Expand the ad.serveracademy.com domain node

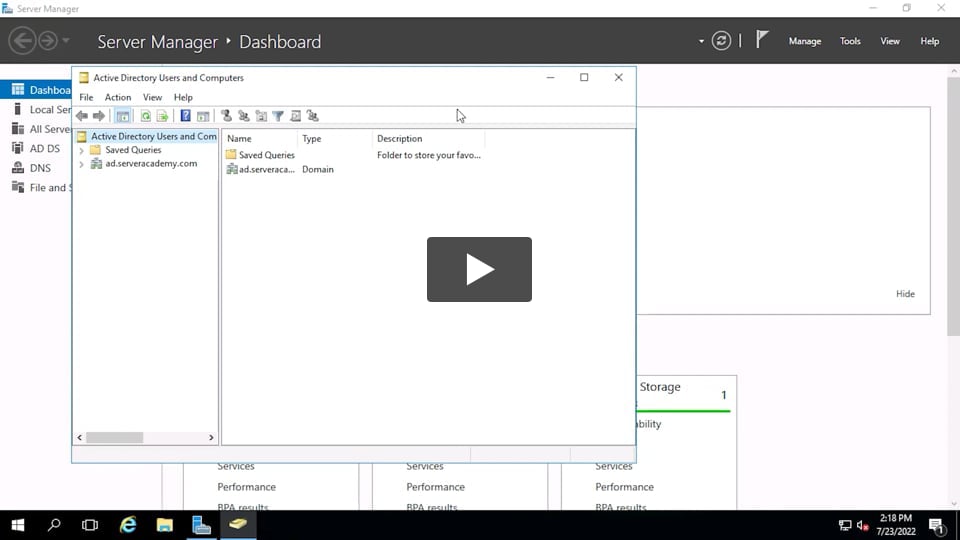(81, 164)
